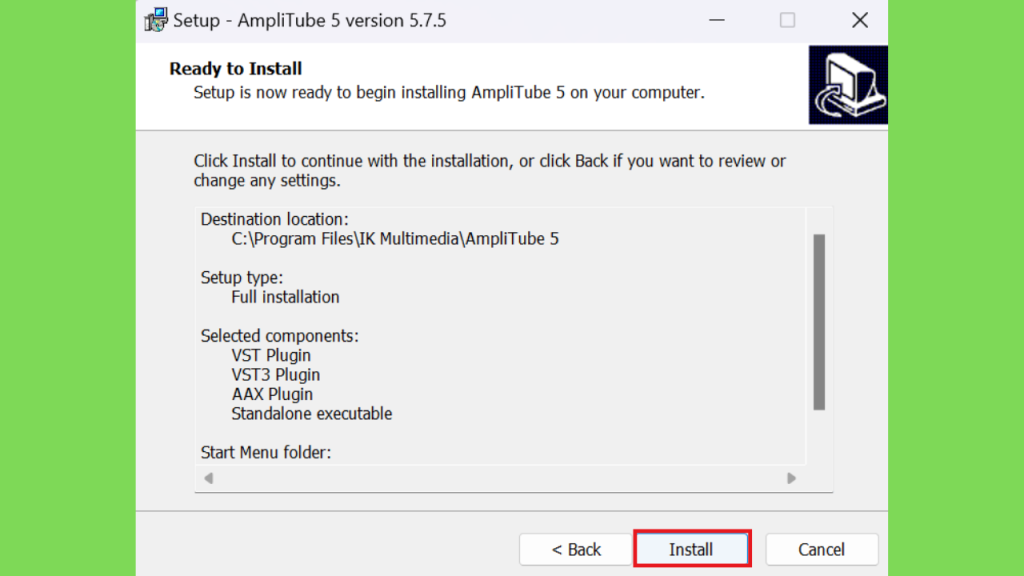
Task: Click the horizontal scrollbar track in summary box
Action: click(x=500, y=478)
